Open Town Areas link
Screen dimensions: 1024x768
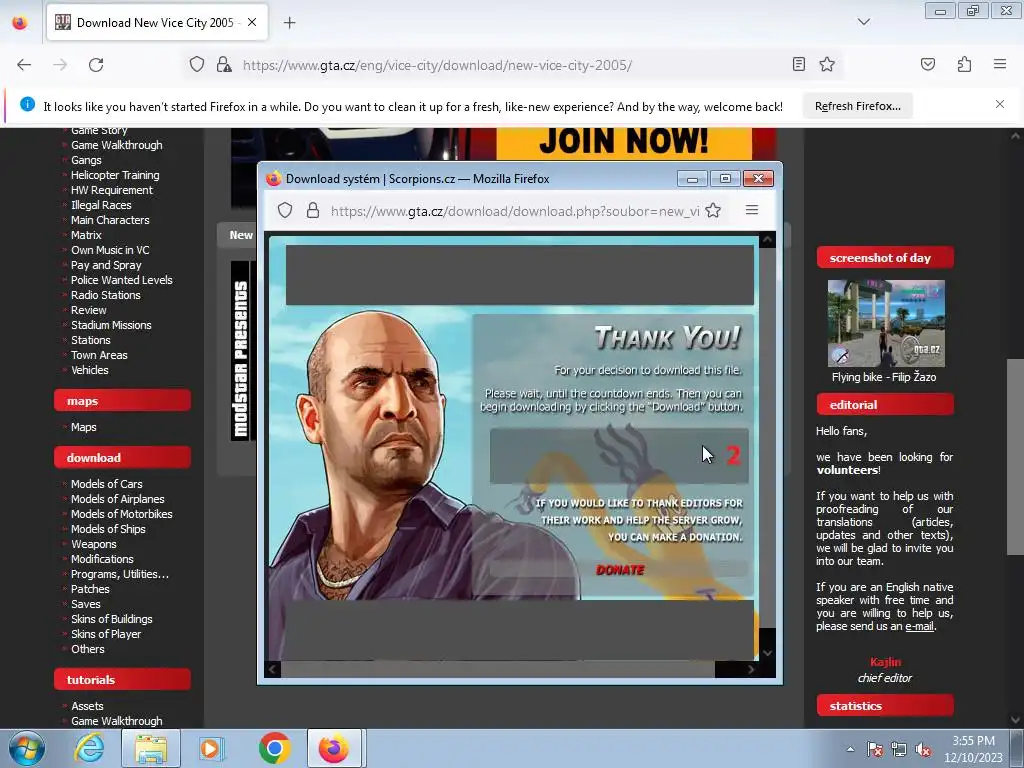coord(99,355)
